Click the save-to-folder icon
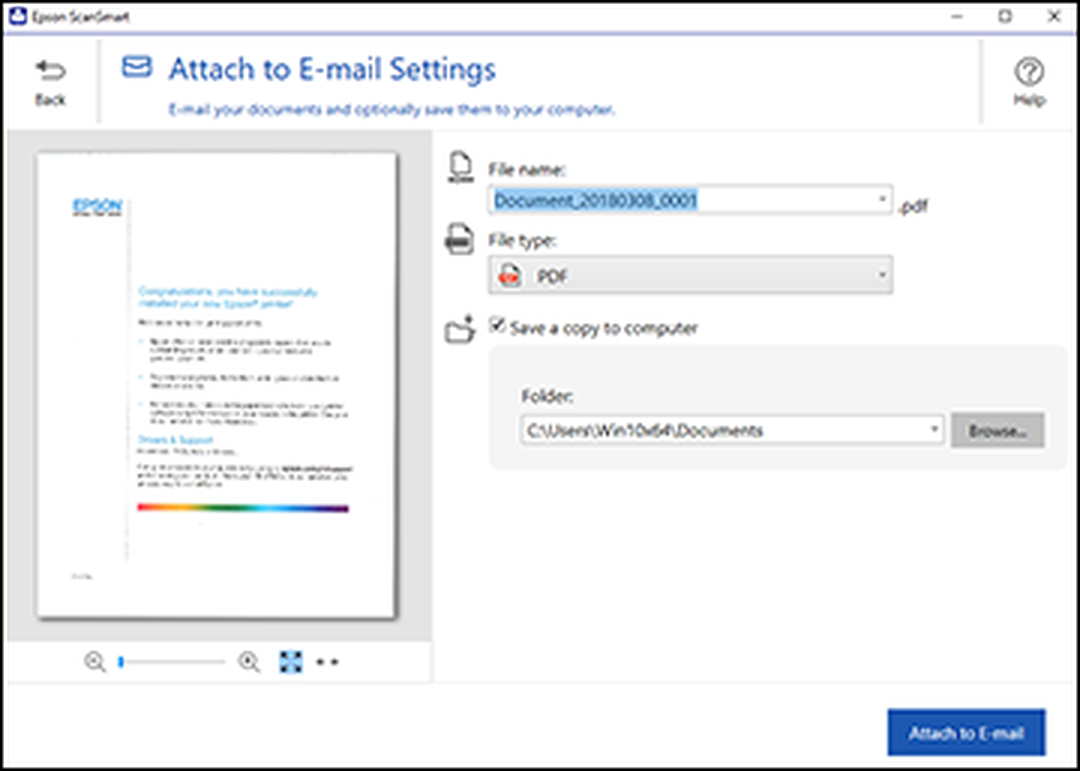1080x771 pixels. pyautogui.click(x=460, y=330)
